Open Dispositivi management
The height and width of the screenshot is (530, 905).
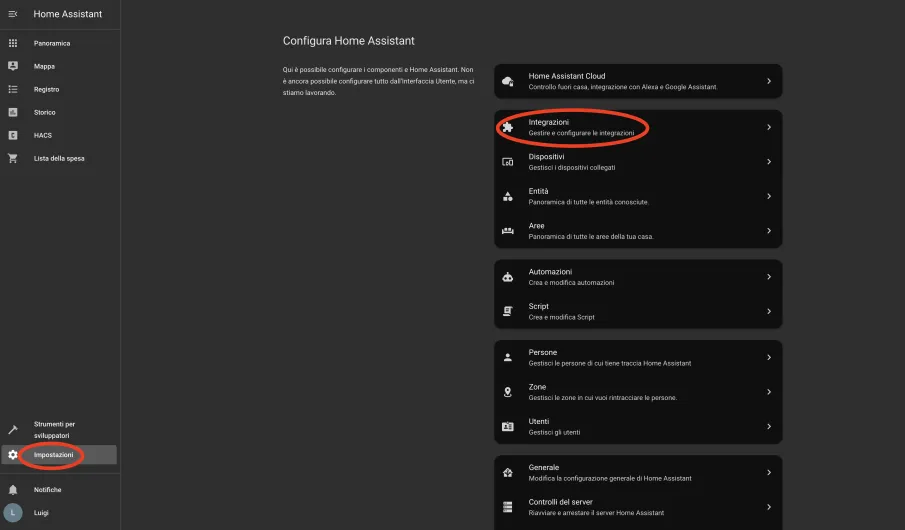point(638,162)
